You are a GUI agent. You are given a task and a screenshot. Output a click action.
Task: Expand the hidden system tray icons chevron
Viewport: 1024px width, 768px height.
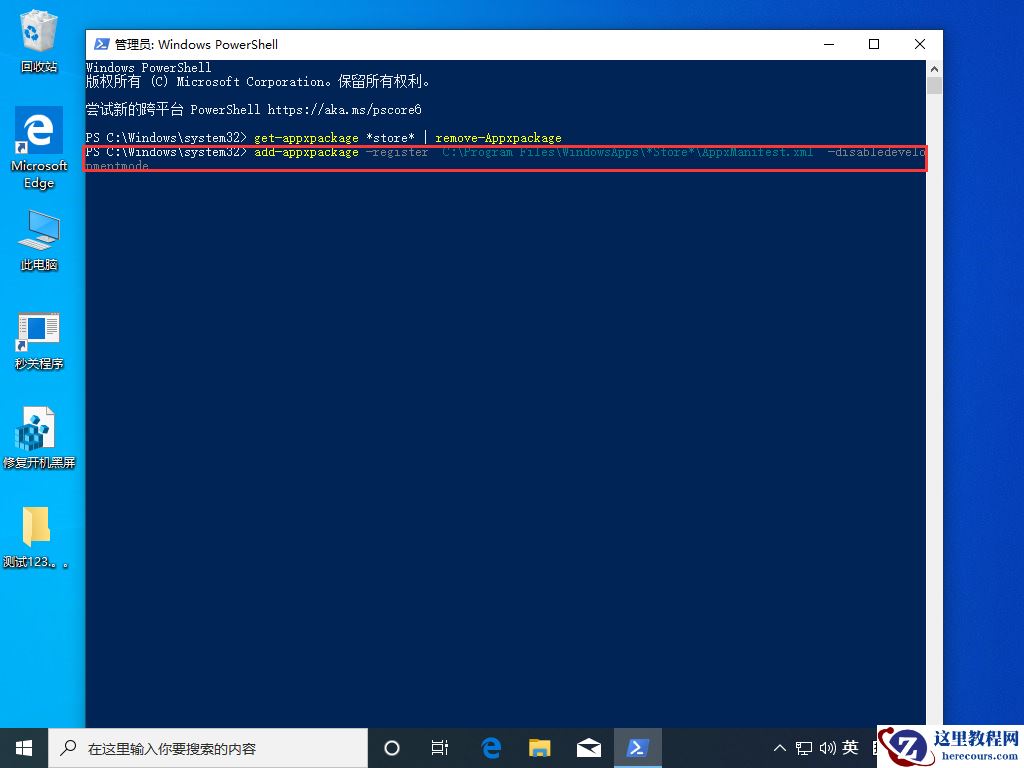tap(780, 748)
